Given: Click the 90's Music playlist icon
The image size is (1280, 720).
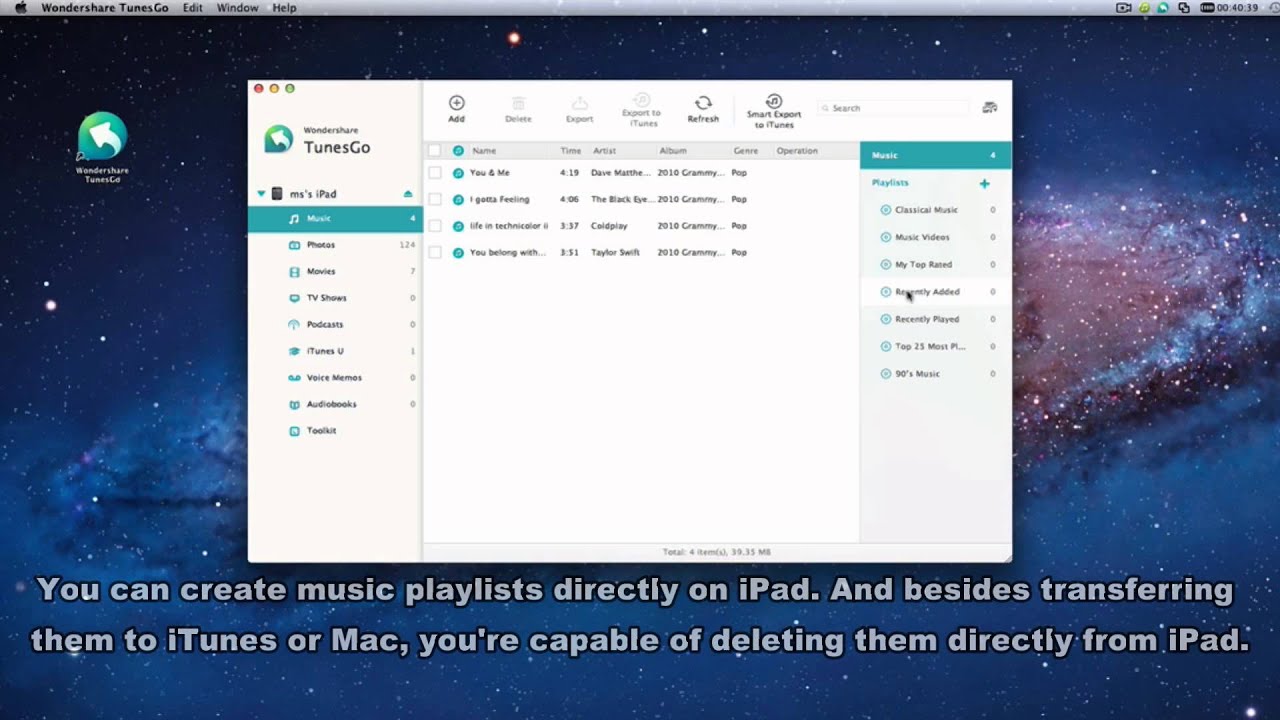Looking at the screenshot, I should coord(885,374).
